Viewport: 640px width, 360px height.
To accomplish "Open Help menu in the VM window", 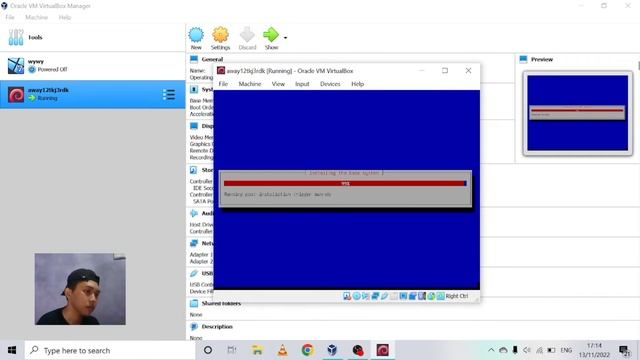I will coord(358,84).
